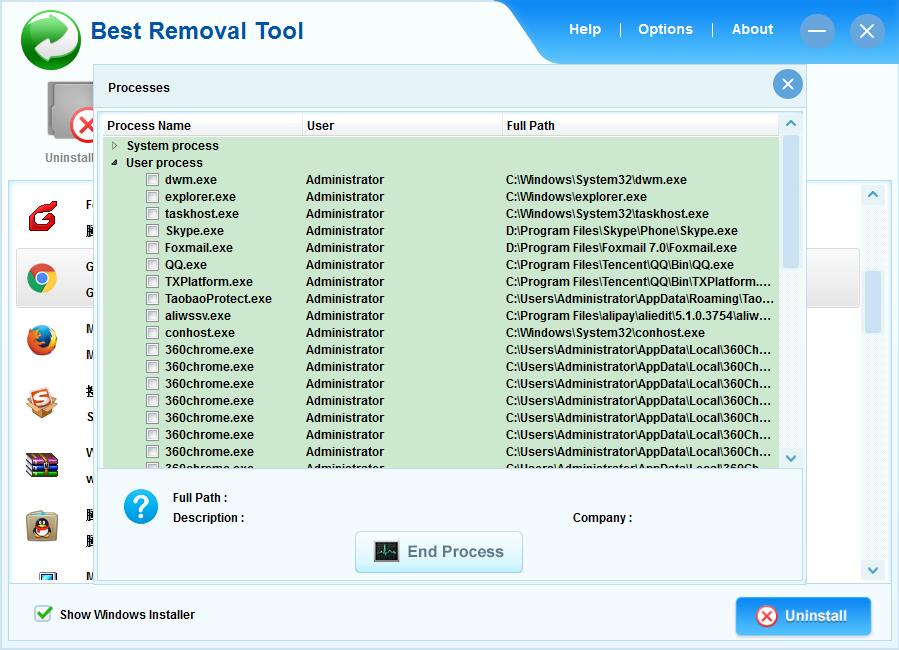Screen dimensions: 899x650
Task: Check the TaobaoProtect.exe checkbox
Action: point(153,299)
